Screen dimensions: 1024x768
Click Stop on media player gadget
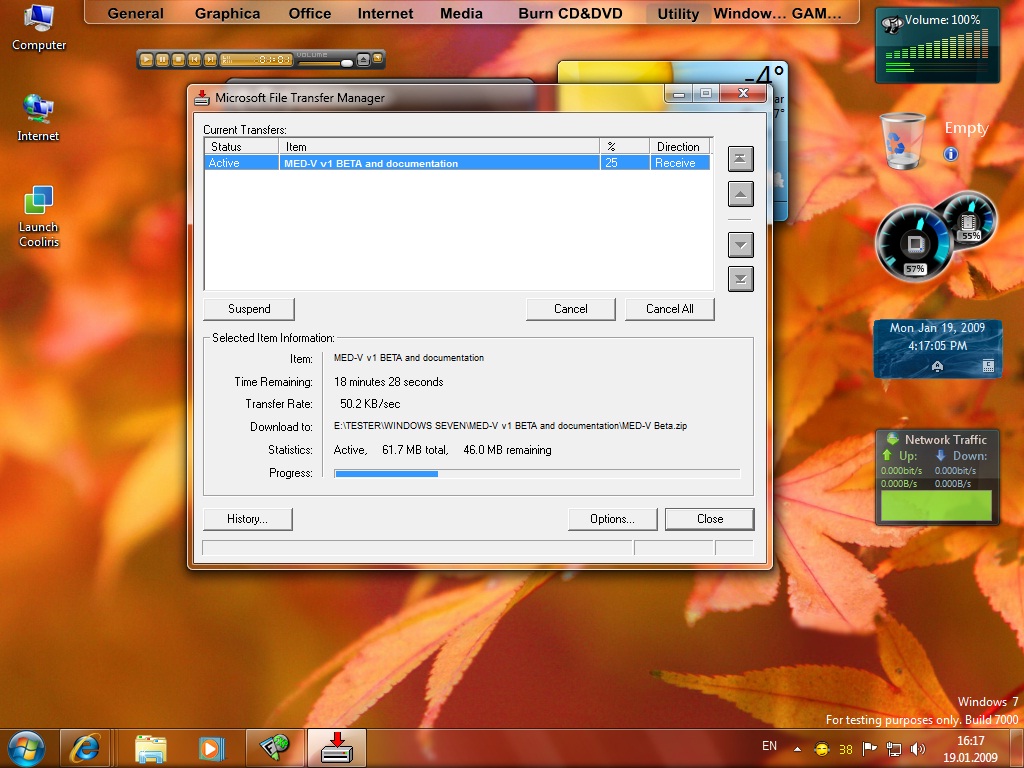178,59
